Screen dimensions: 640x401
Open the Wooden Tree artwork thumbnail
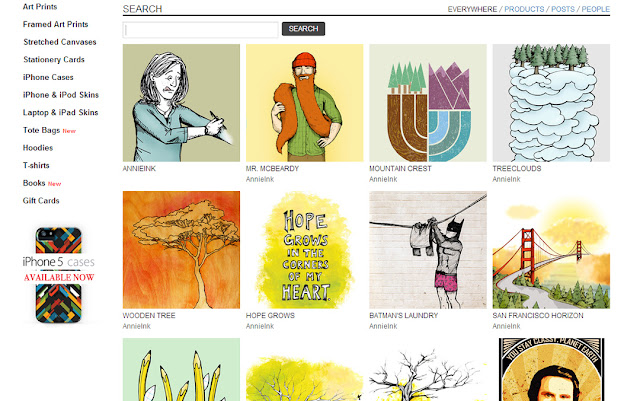[181, 250]
